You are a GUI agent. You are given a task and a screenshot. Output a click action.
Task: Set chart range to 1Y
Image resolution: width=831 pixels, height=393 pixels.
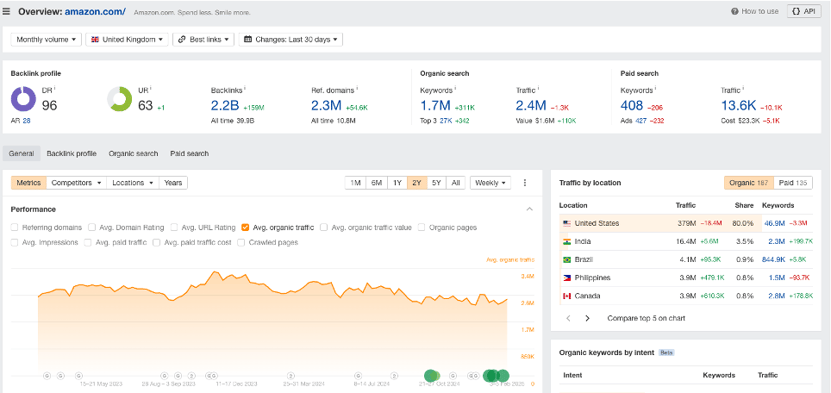[x=397, y=183]
